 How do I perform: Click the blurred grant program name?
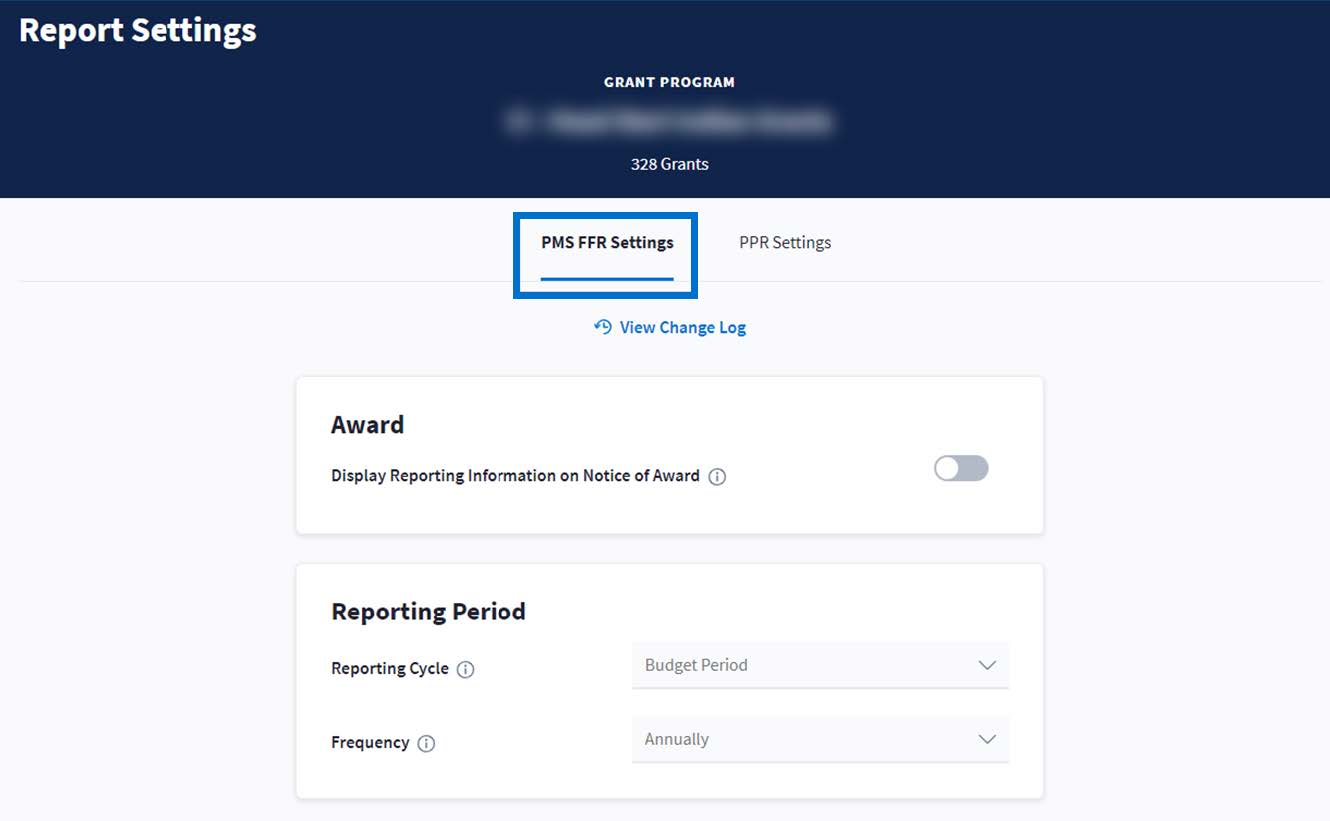tap(669, 122)
